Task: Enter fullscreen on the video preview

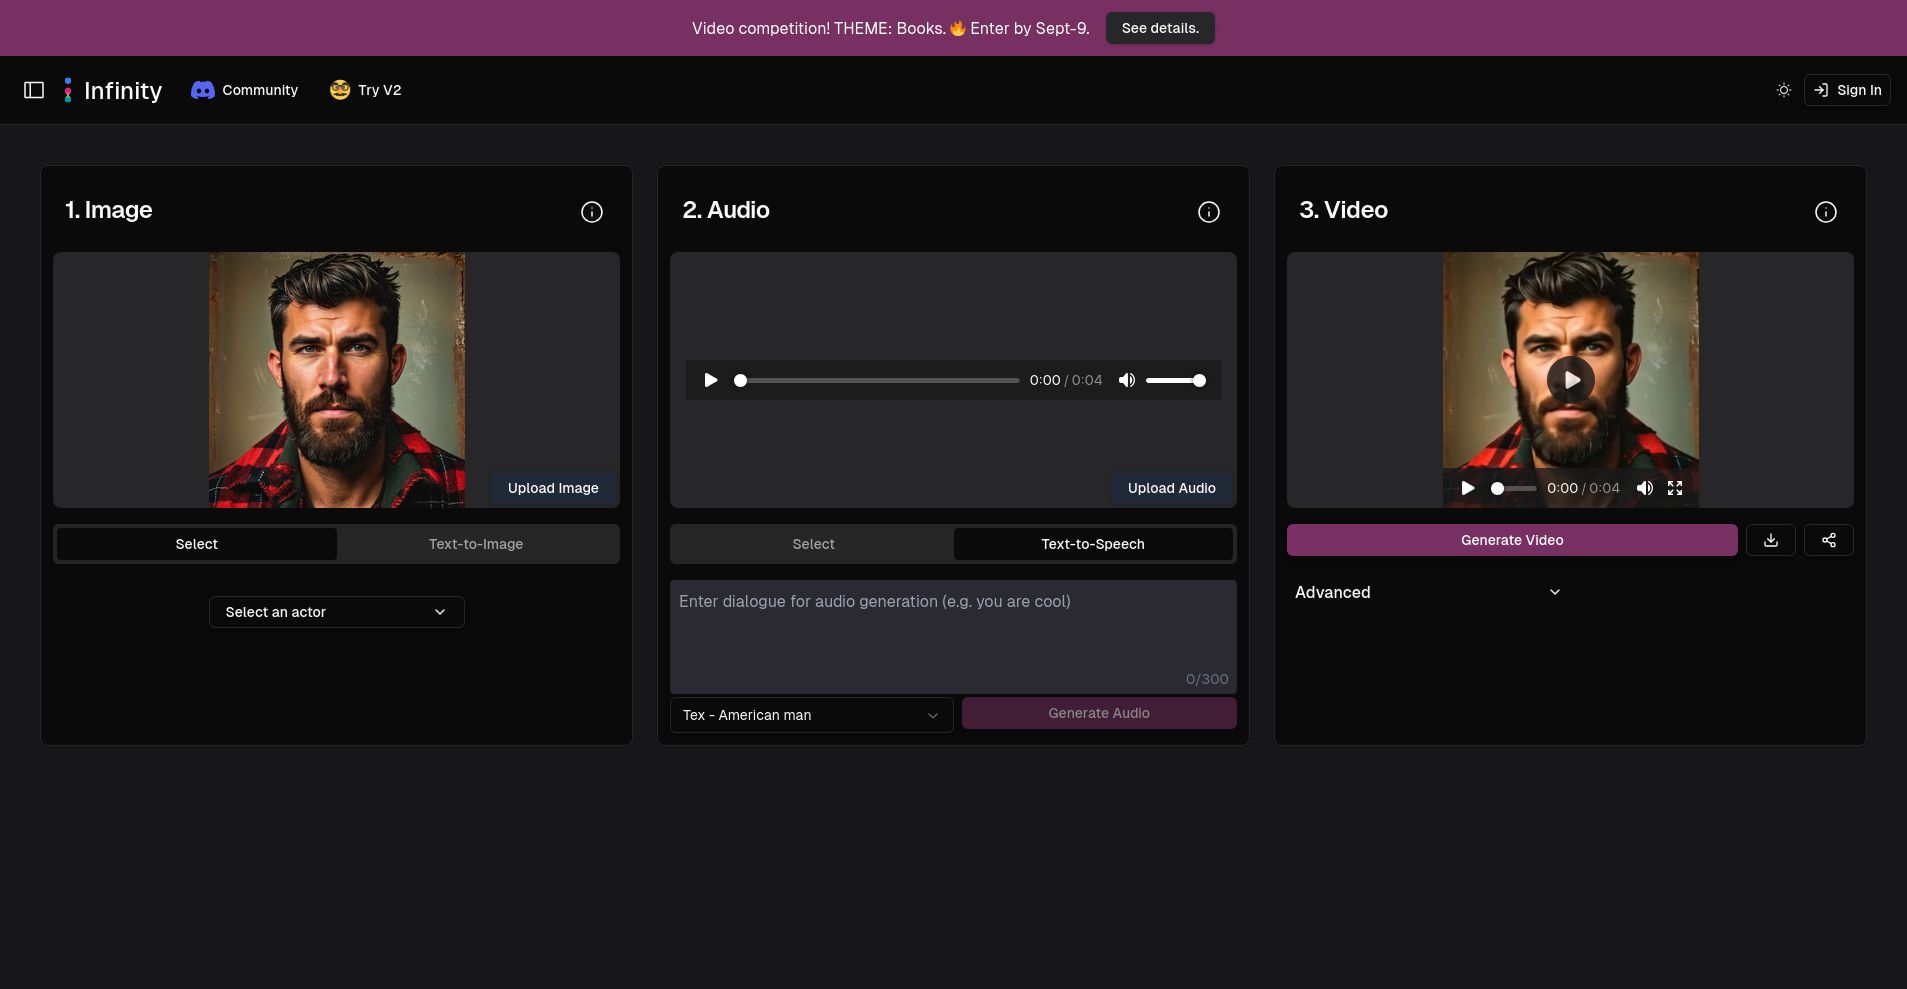Action: 1676,488
